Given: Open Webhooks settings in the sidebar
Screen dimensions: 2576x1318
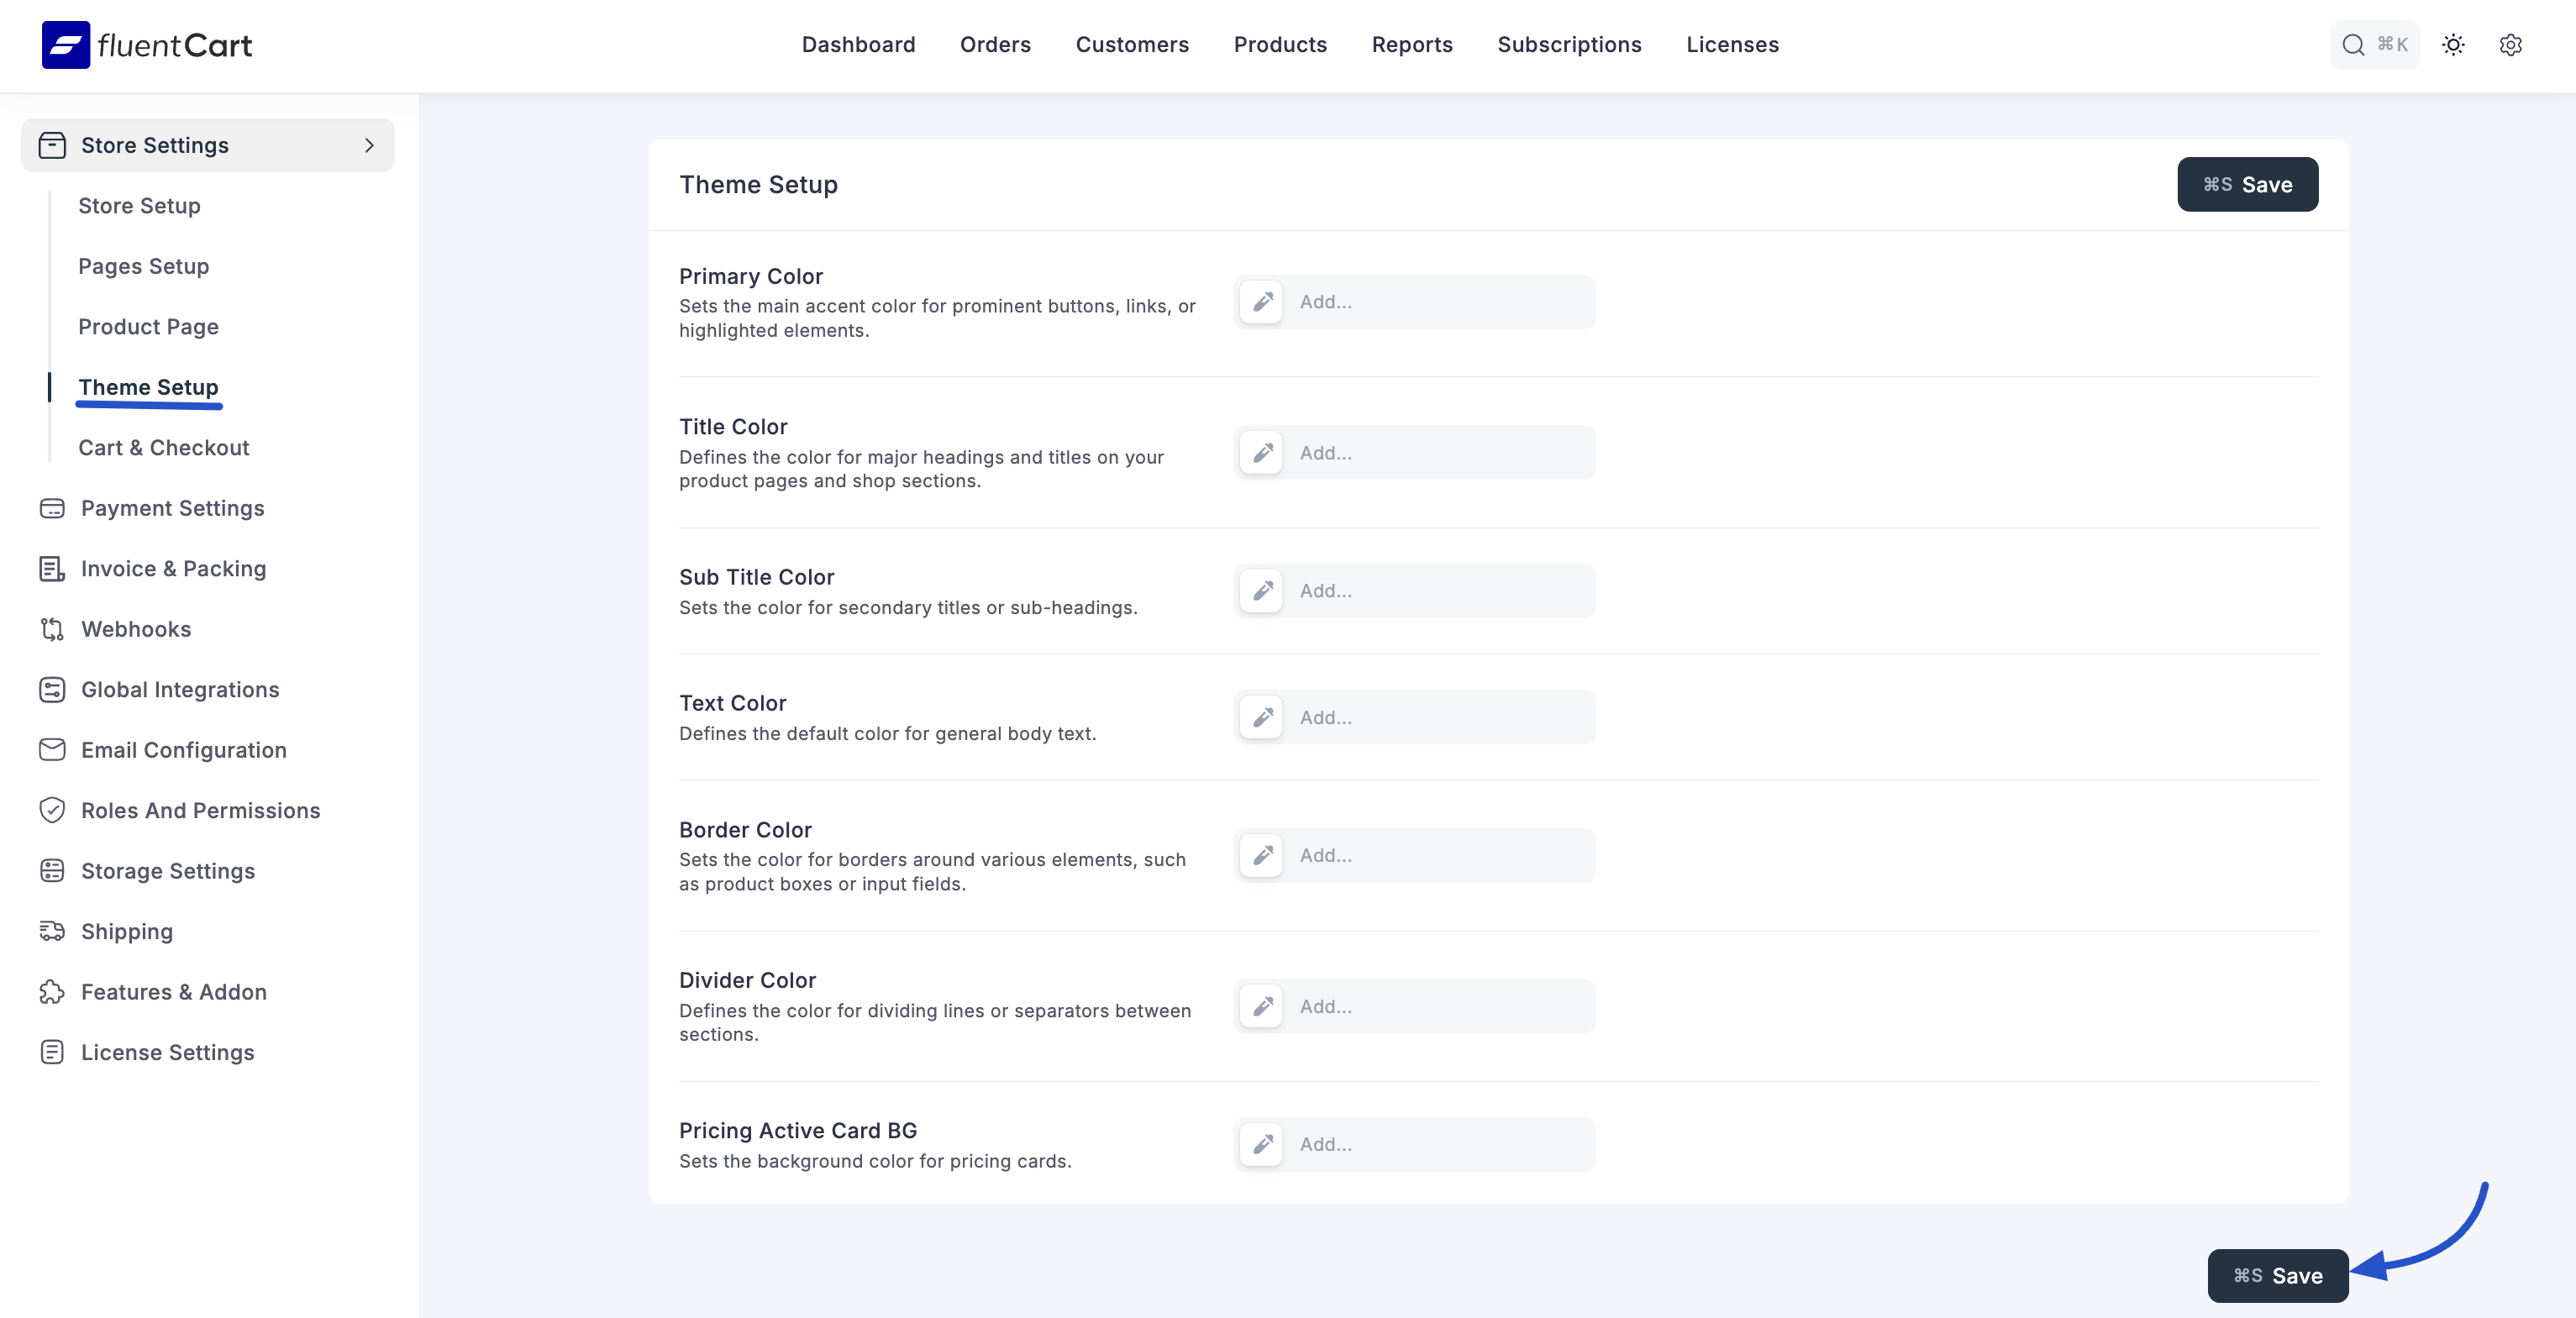Looking at the screenshot, I should (x=136, y=629).
